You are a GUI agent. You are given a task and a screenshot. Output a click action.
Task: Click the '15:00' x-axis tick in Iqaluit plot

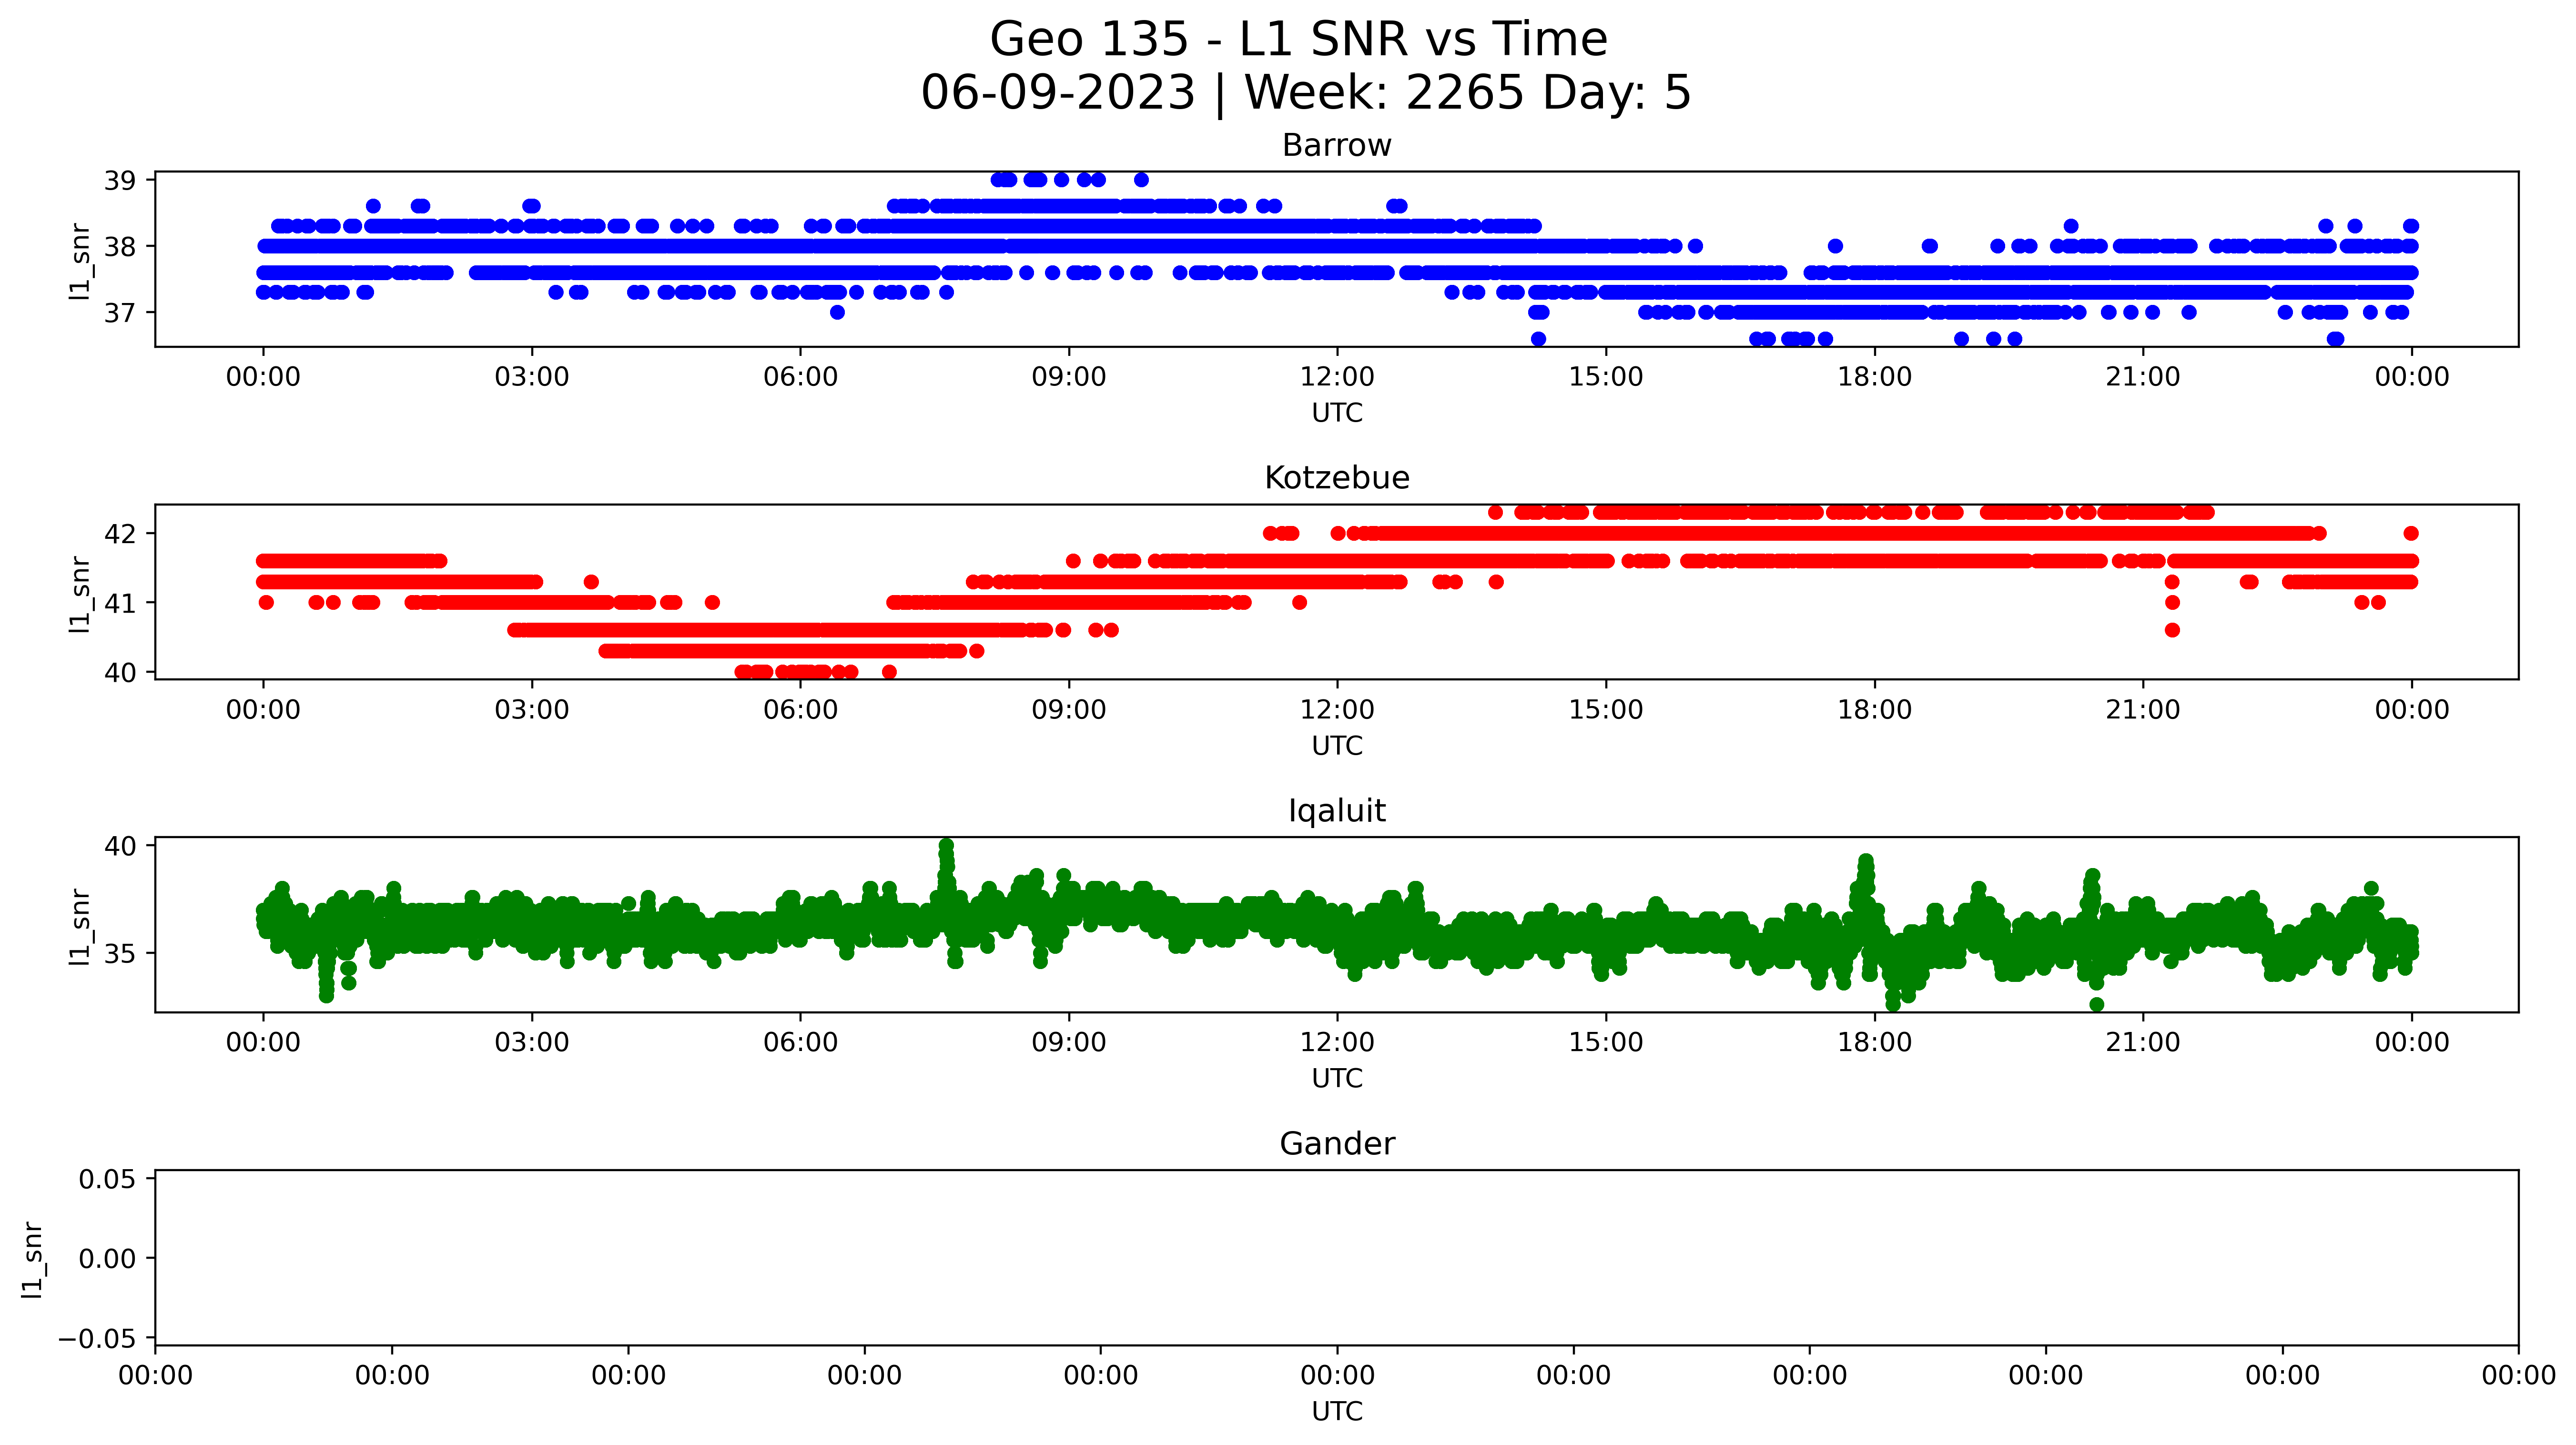pos(1606,1043)
